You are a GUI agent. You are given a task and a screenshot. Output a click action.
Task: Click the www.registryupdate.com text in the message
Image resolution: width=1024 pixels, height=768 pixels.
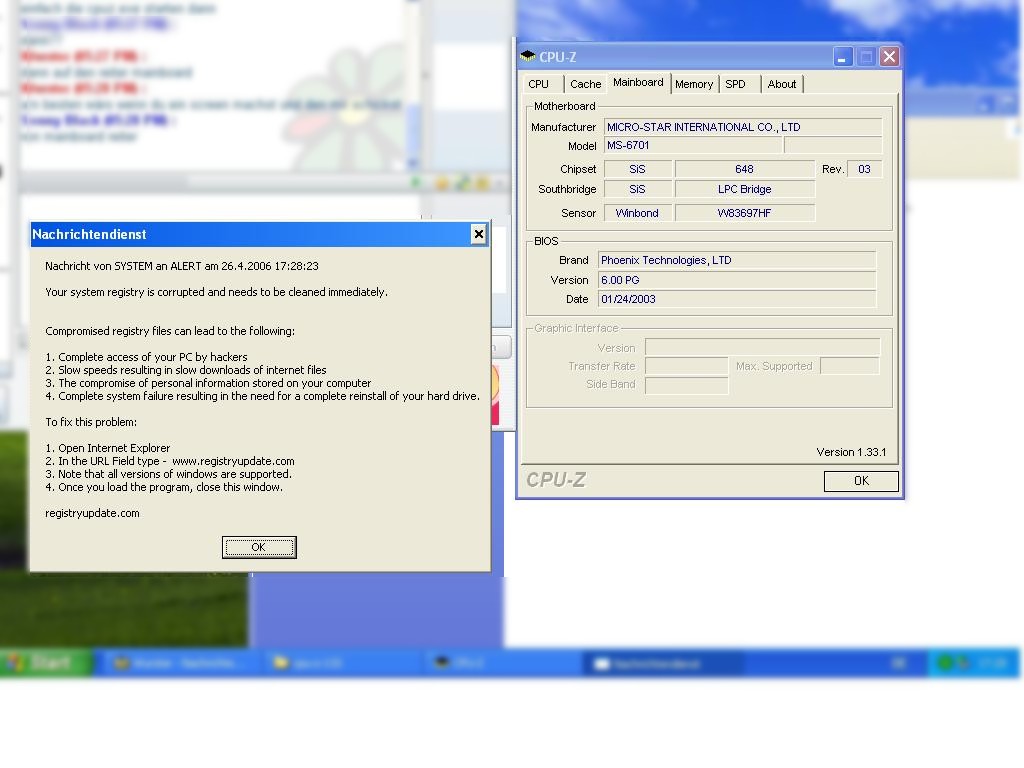[x=233, y=461]
